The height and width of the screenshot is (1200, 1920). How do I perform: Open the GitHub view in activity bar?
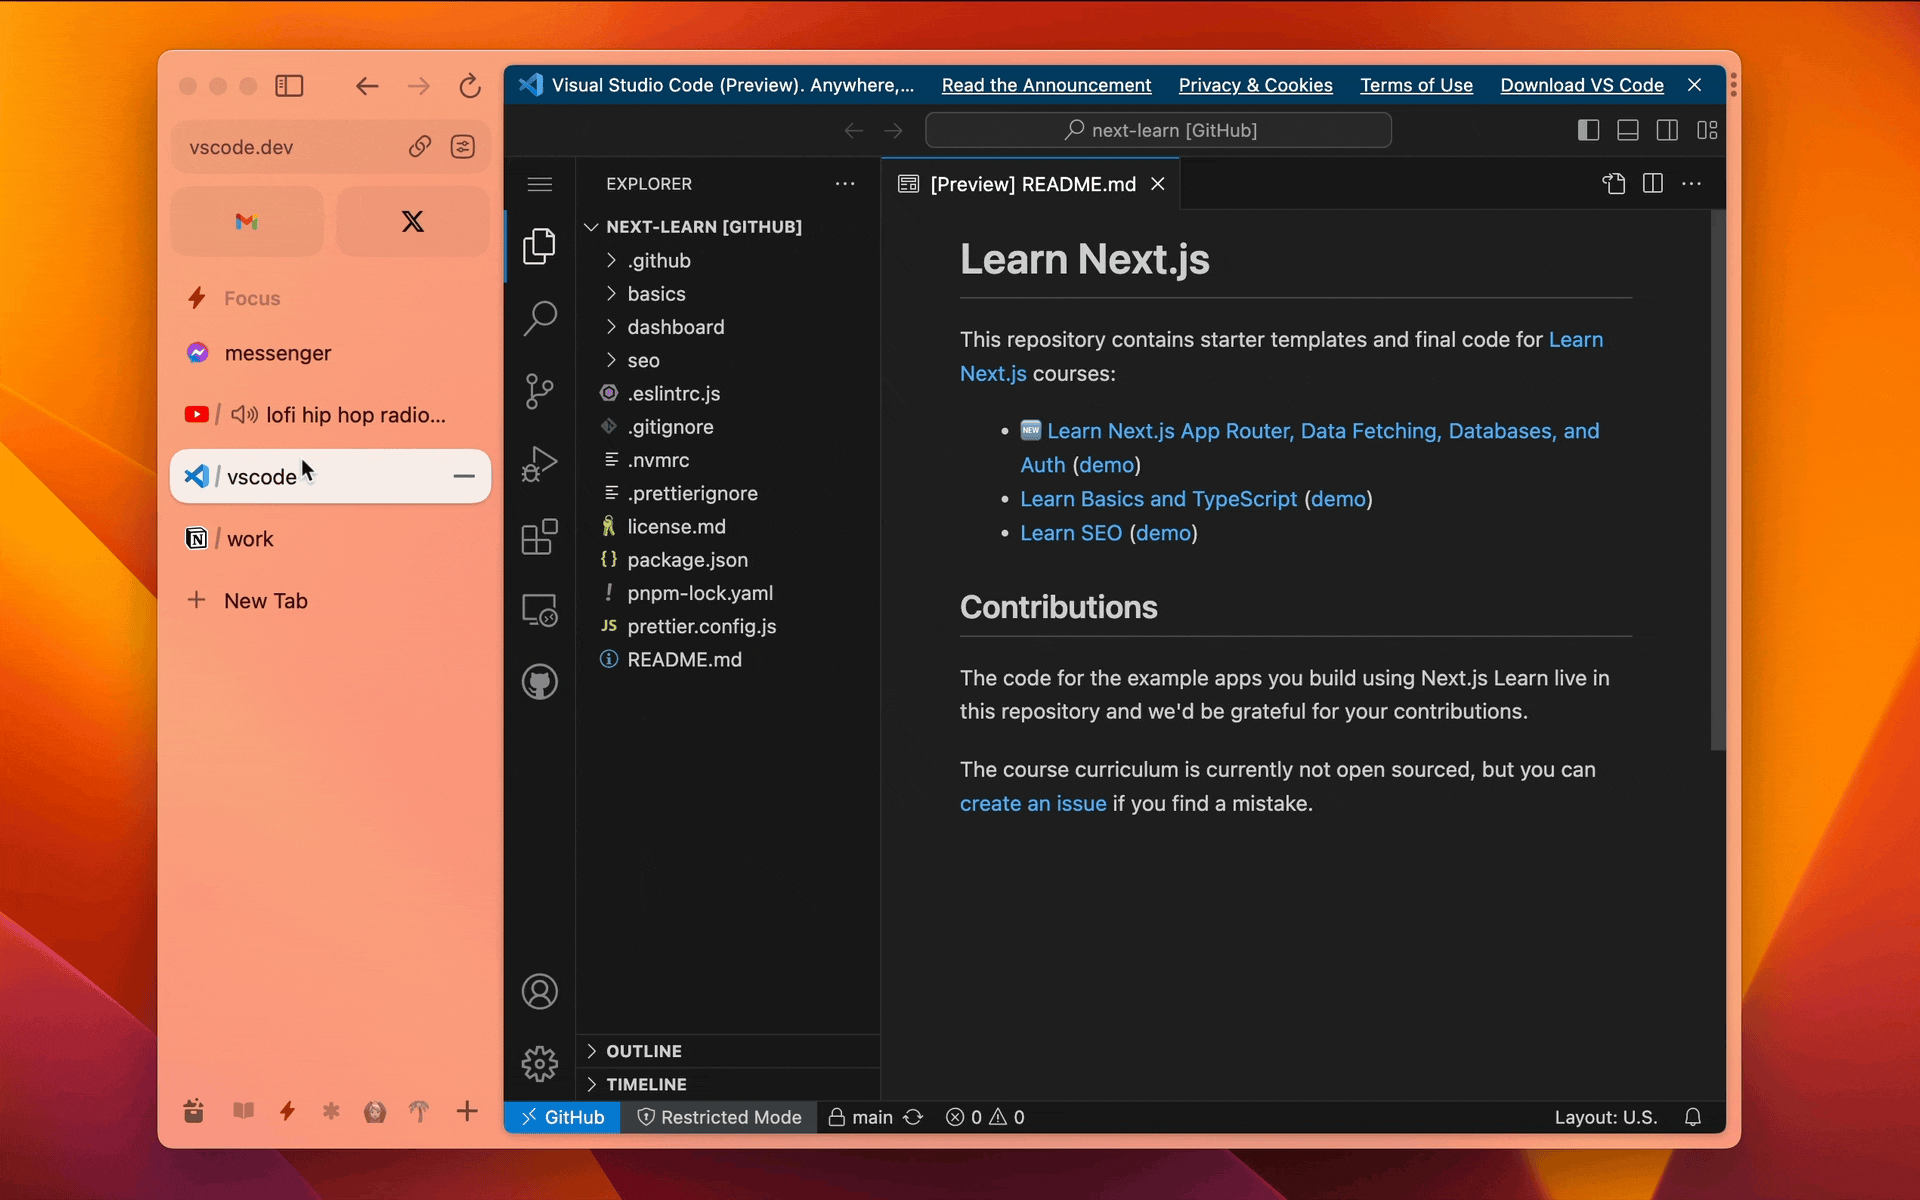pos(539,682)
